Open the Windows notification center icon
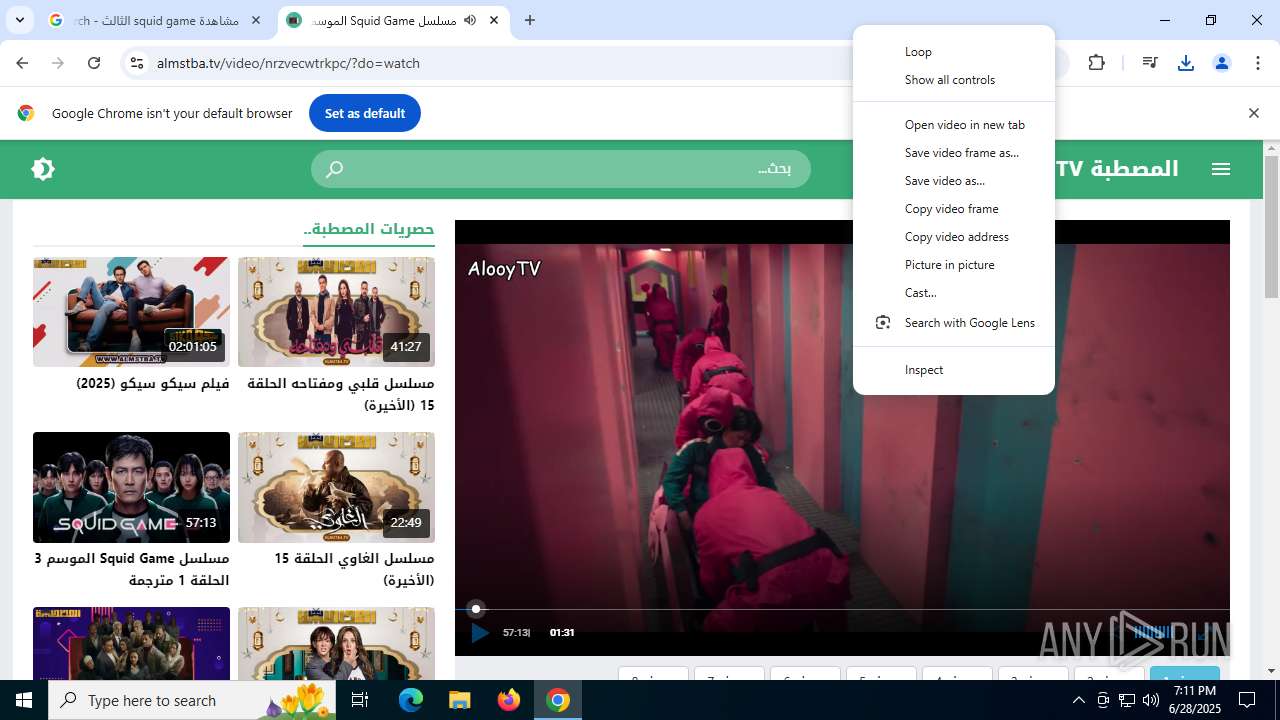 pyautogui.click(x=1247, y=700)
